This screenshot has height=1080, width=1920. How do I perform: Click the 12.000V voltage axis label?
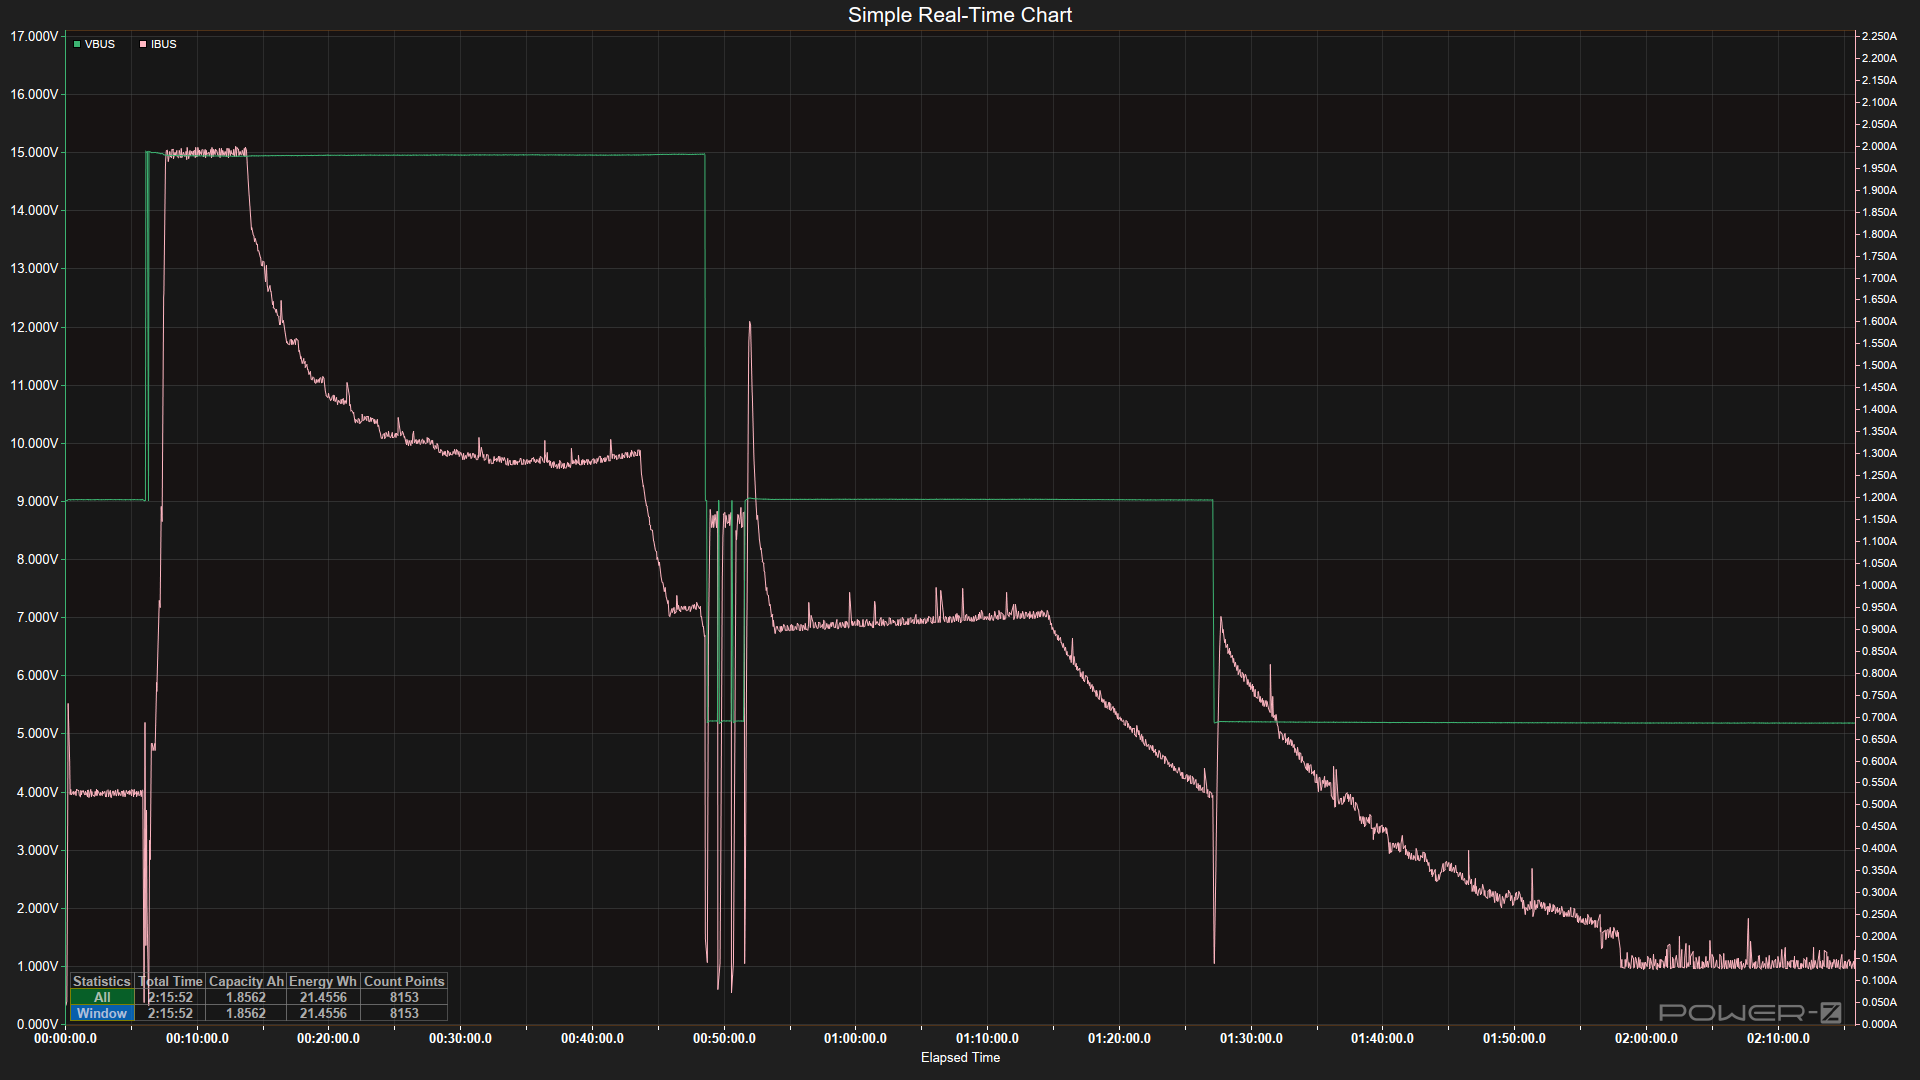(x=34, y=327)
